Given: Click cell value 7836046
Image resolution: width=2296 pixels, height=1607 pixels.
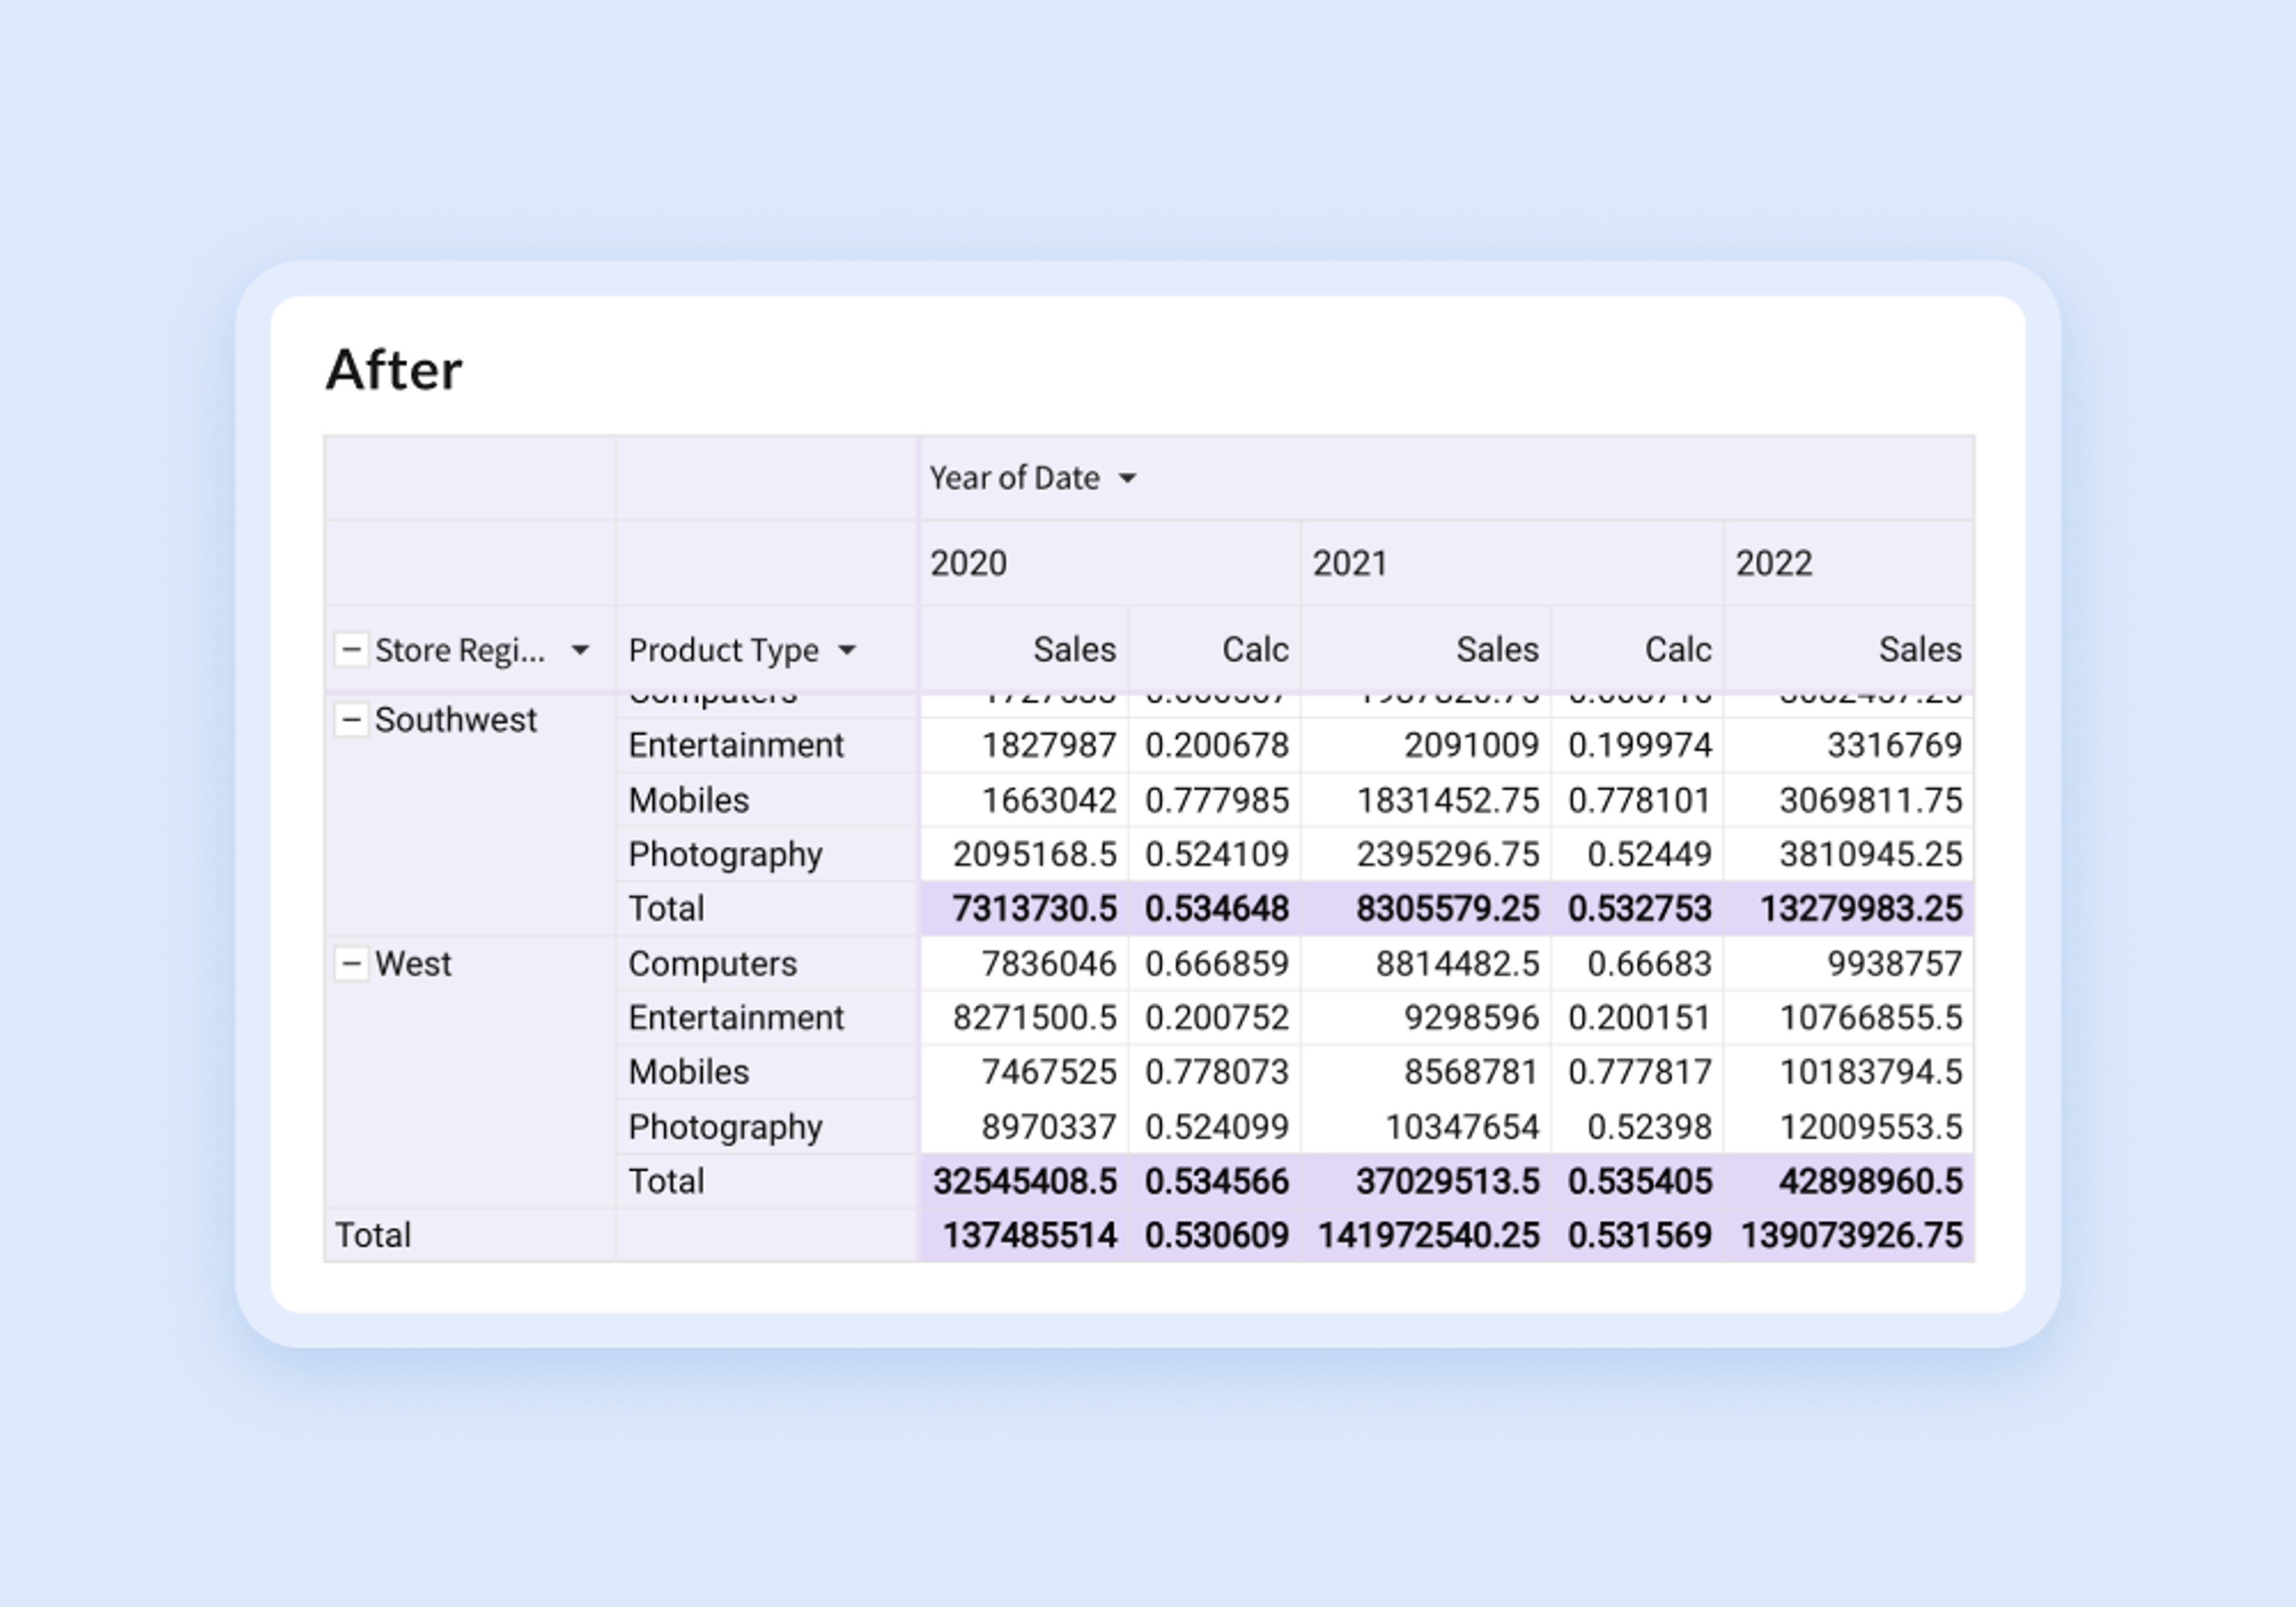Looking at the screenshot, I should [x=1049, y=964].
